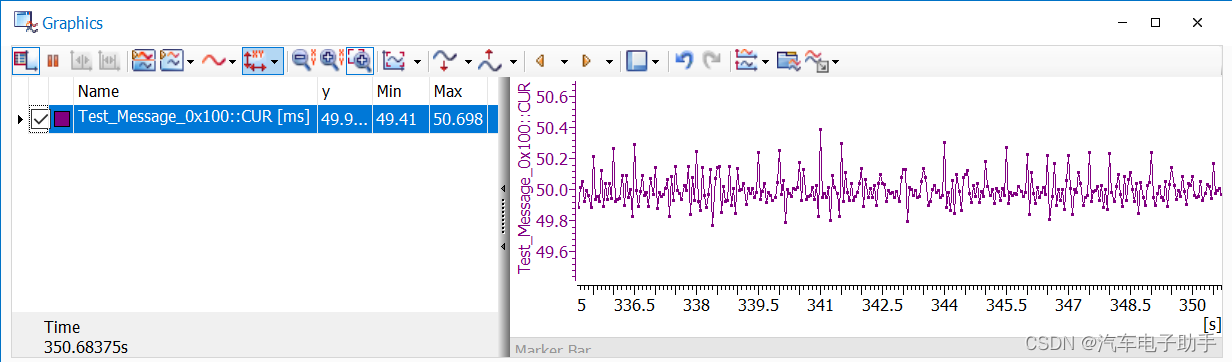Maximize the Graphics window

tap(1155, 21)
